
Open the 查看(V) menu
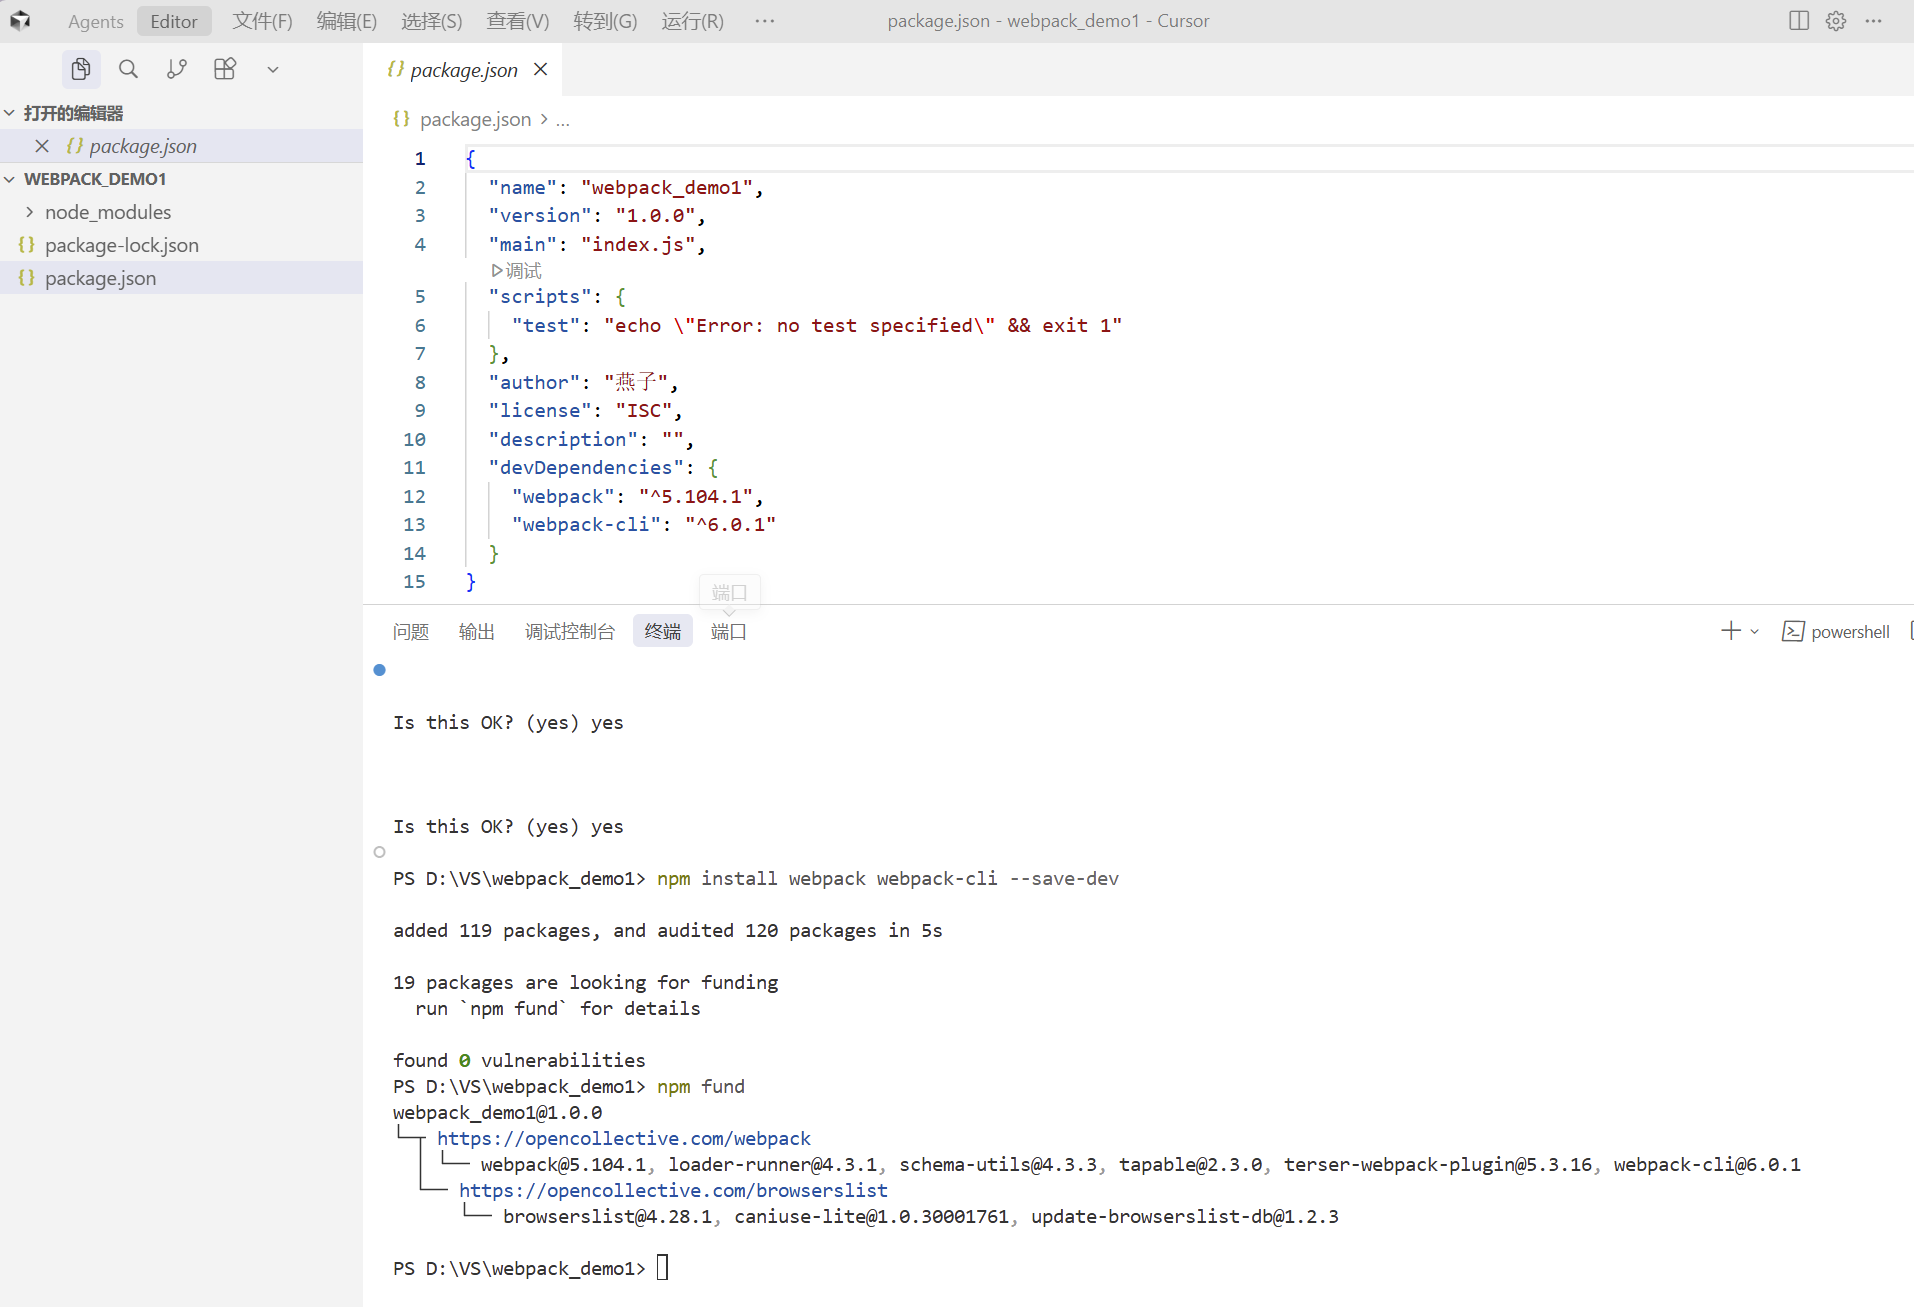(518, 21)
